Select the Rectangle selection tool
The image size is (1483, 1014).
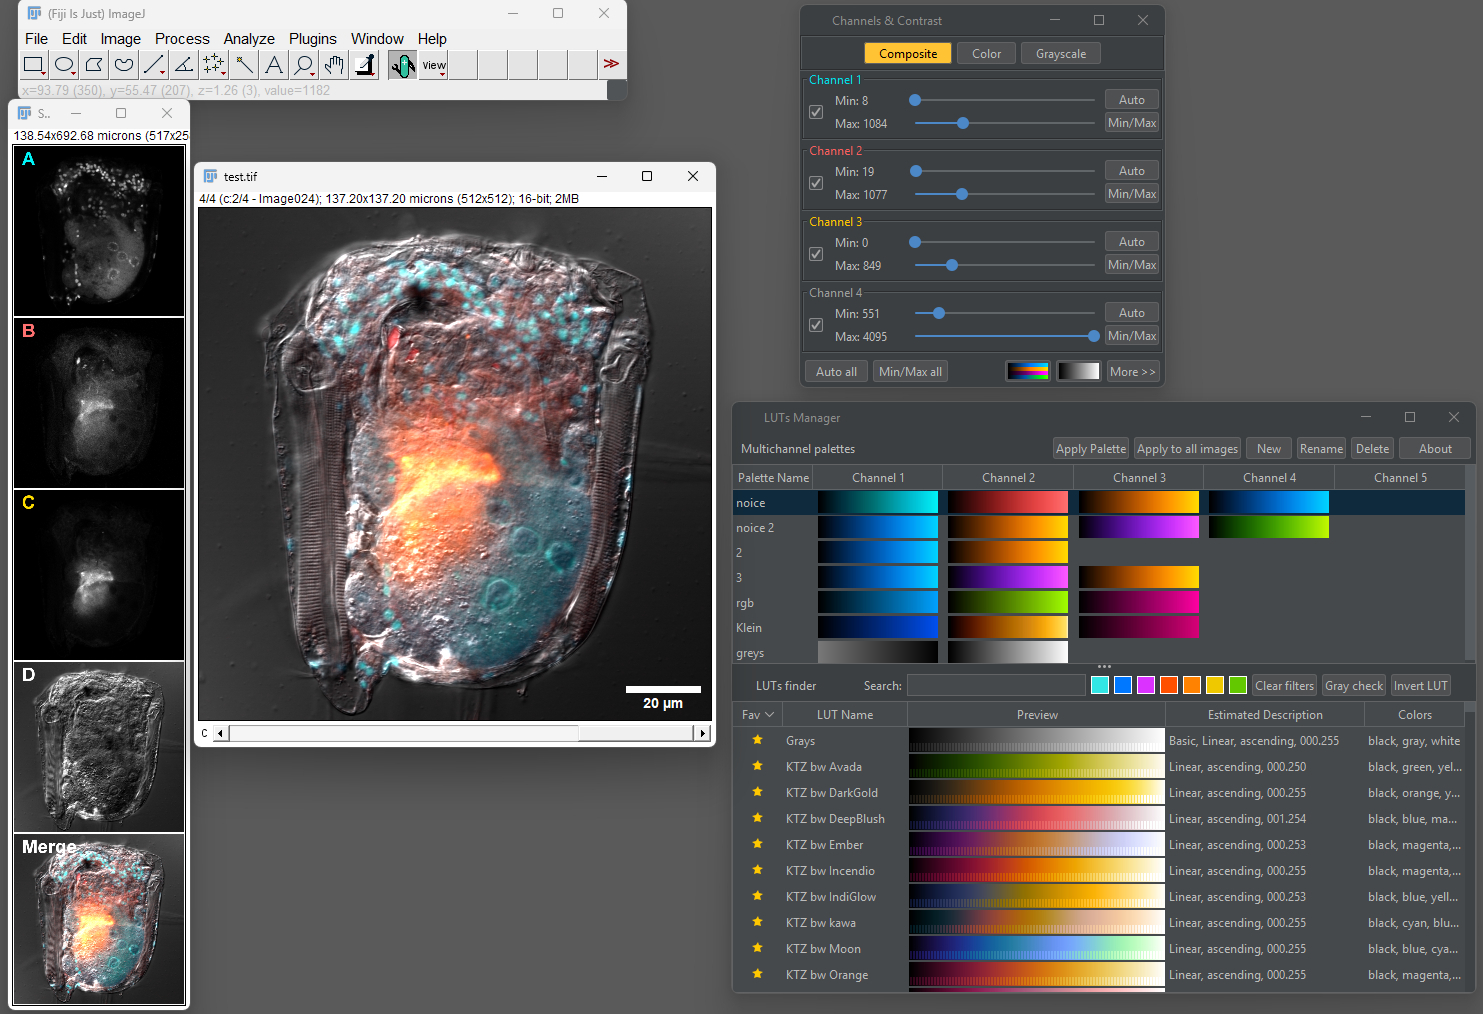point(34,65)
